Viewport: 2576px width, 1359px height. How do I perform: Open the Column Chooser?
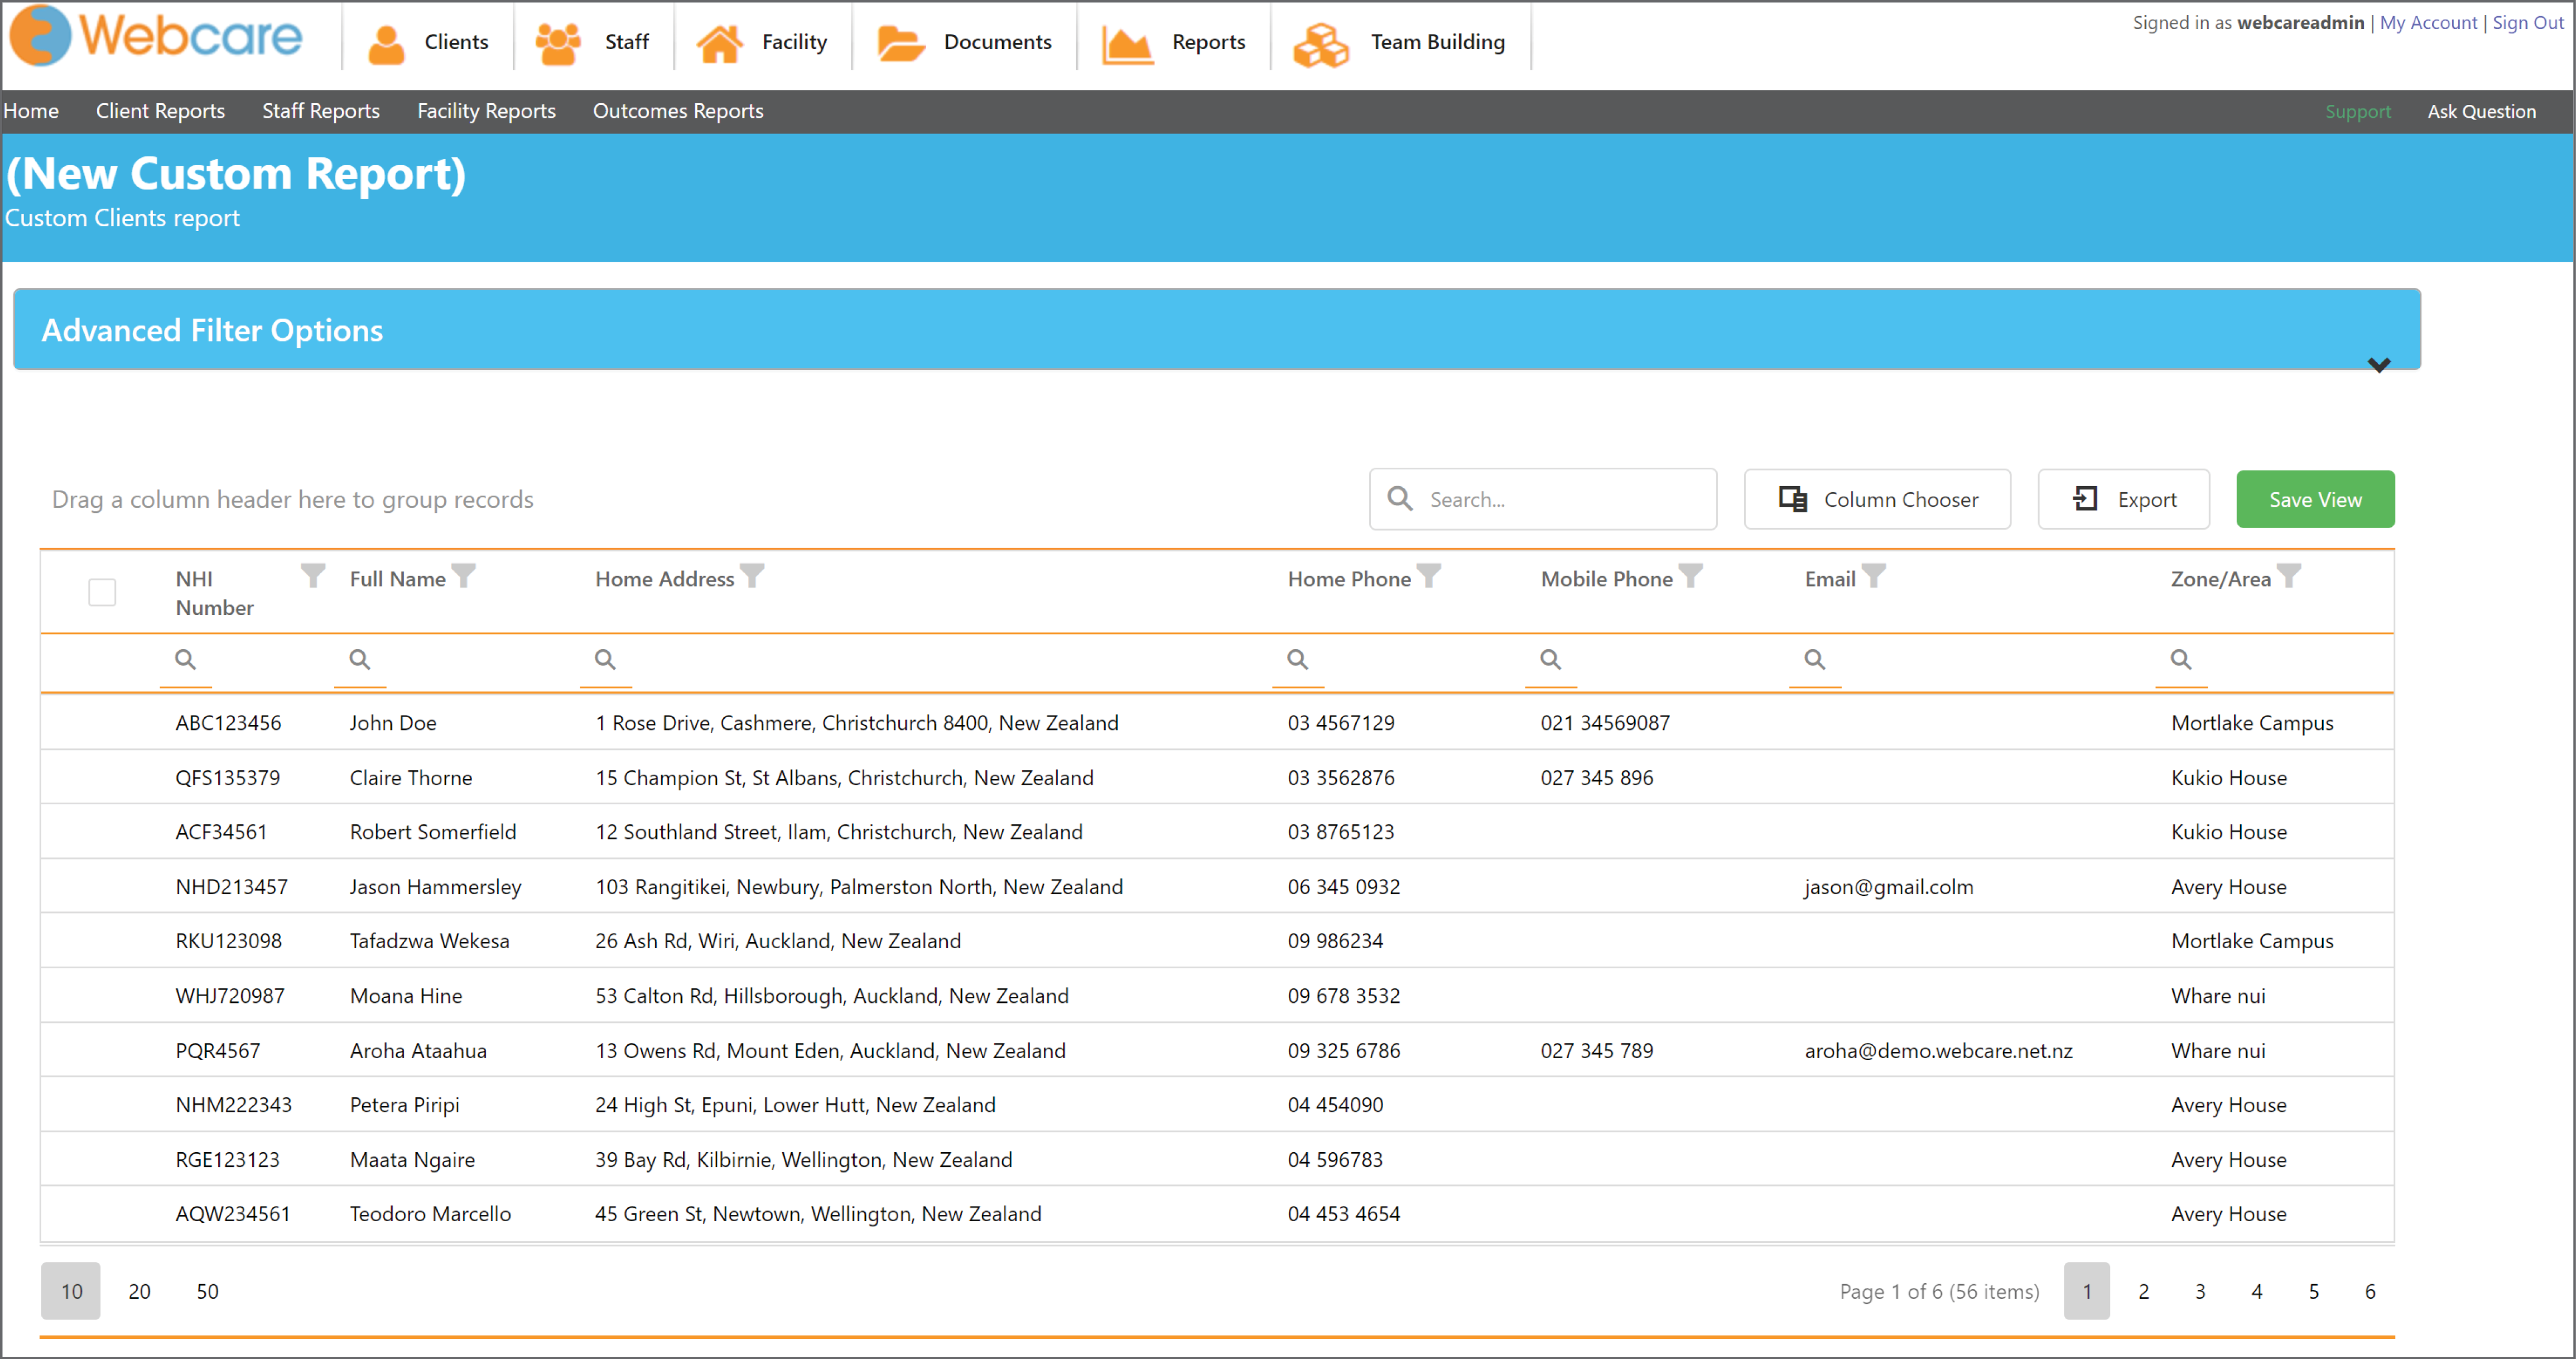pos(1877,499)
